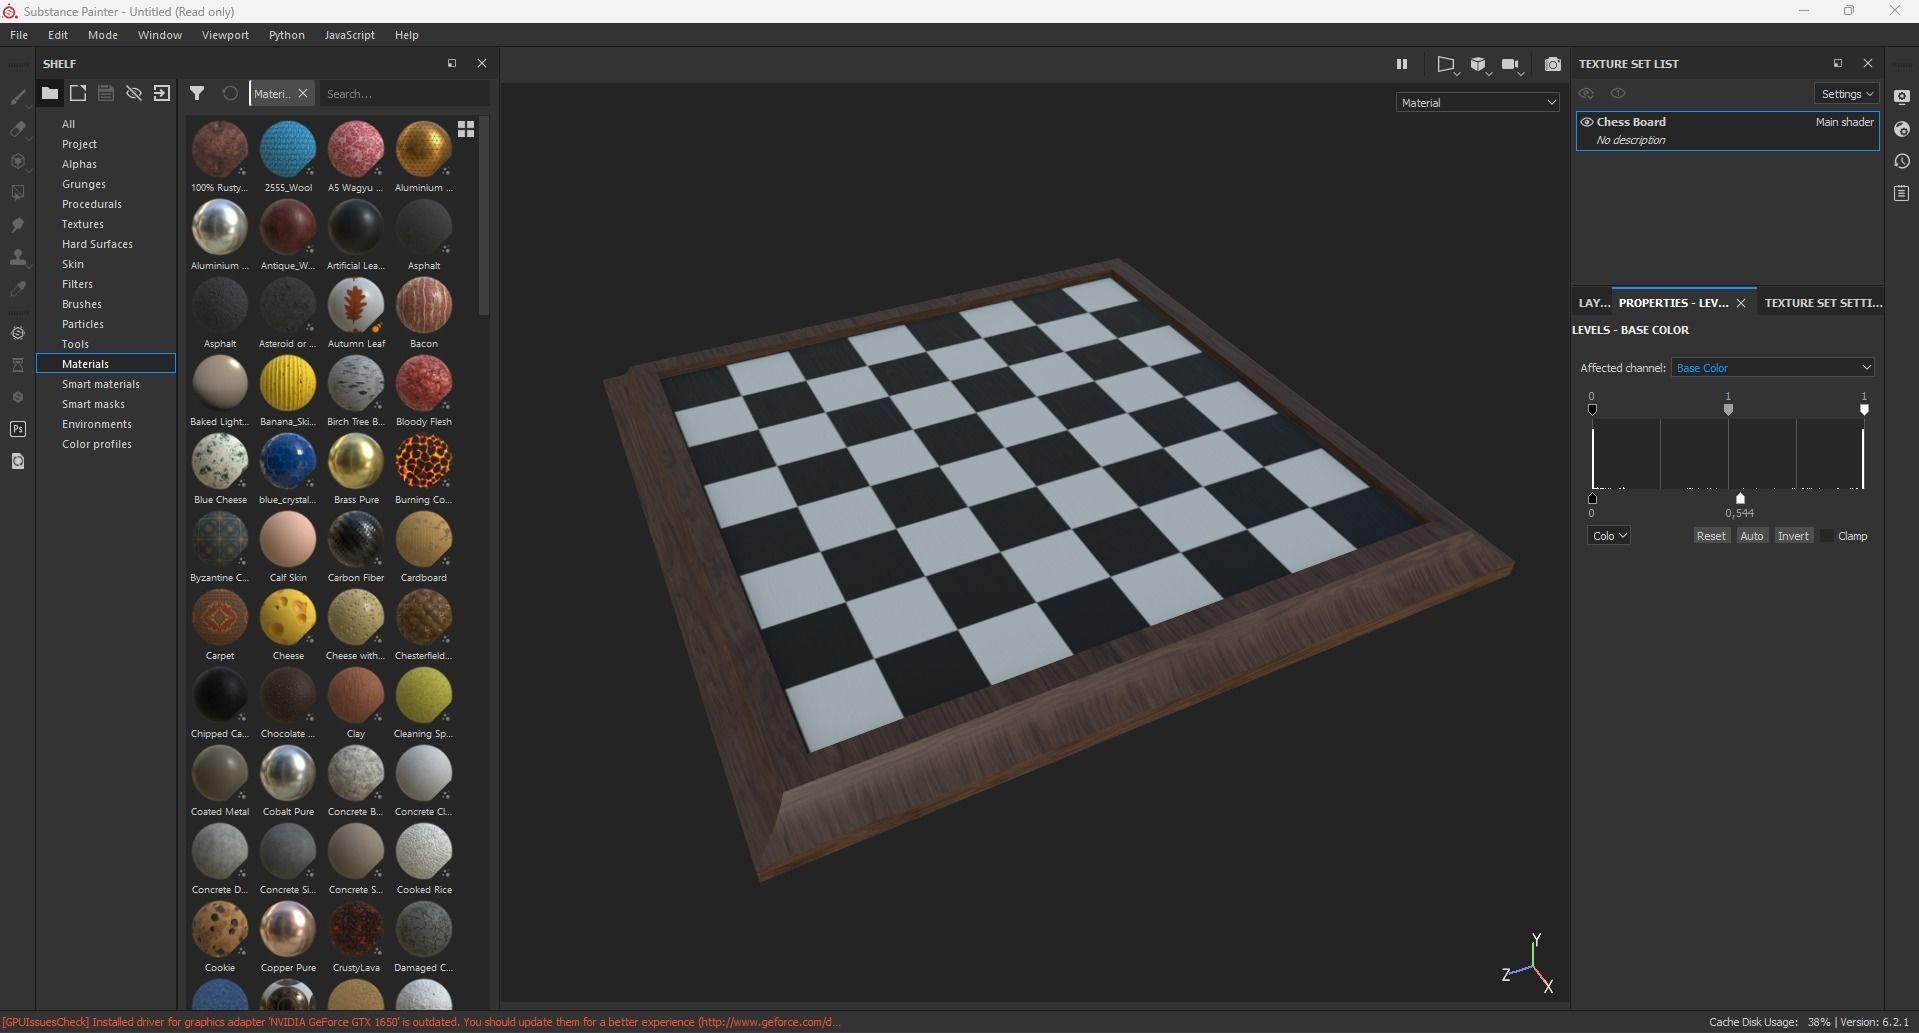Image resolution: width=1919 pixels, height=1033 pixels.
Task: Select the Clone stamp tool
Action: pos(17,257)
